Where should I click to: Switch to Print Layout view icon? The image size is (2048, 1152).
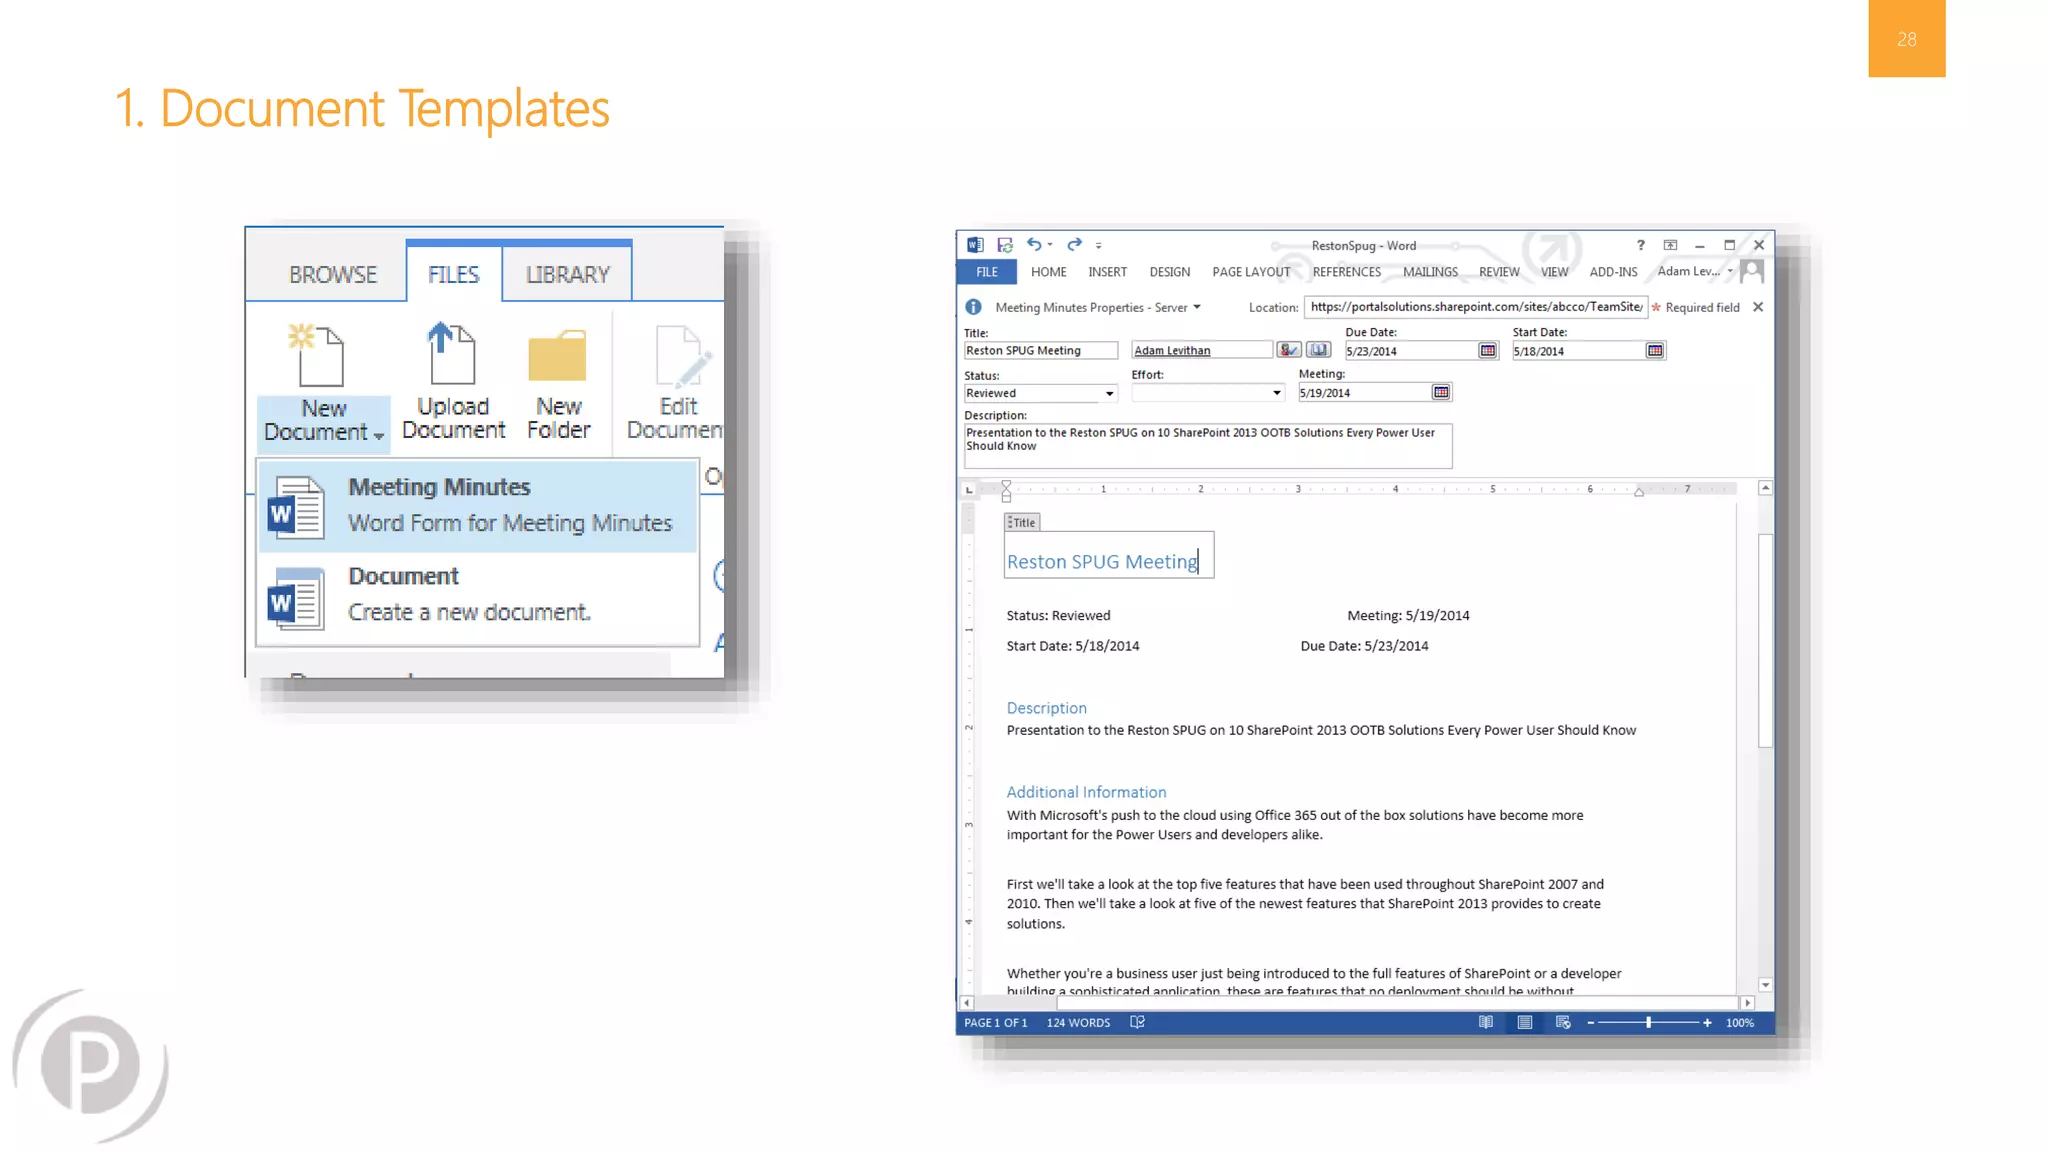point(1524,1022)
